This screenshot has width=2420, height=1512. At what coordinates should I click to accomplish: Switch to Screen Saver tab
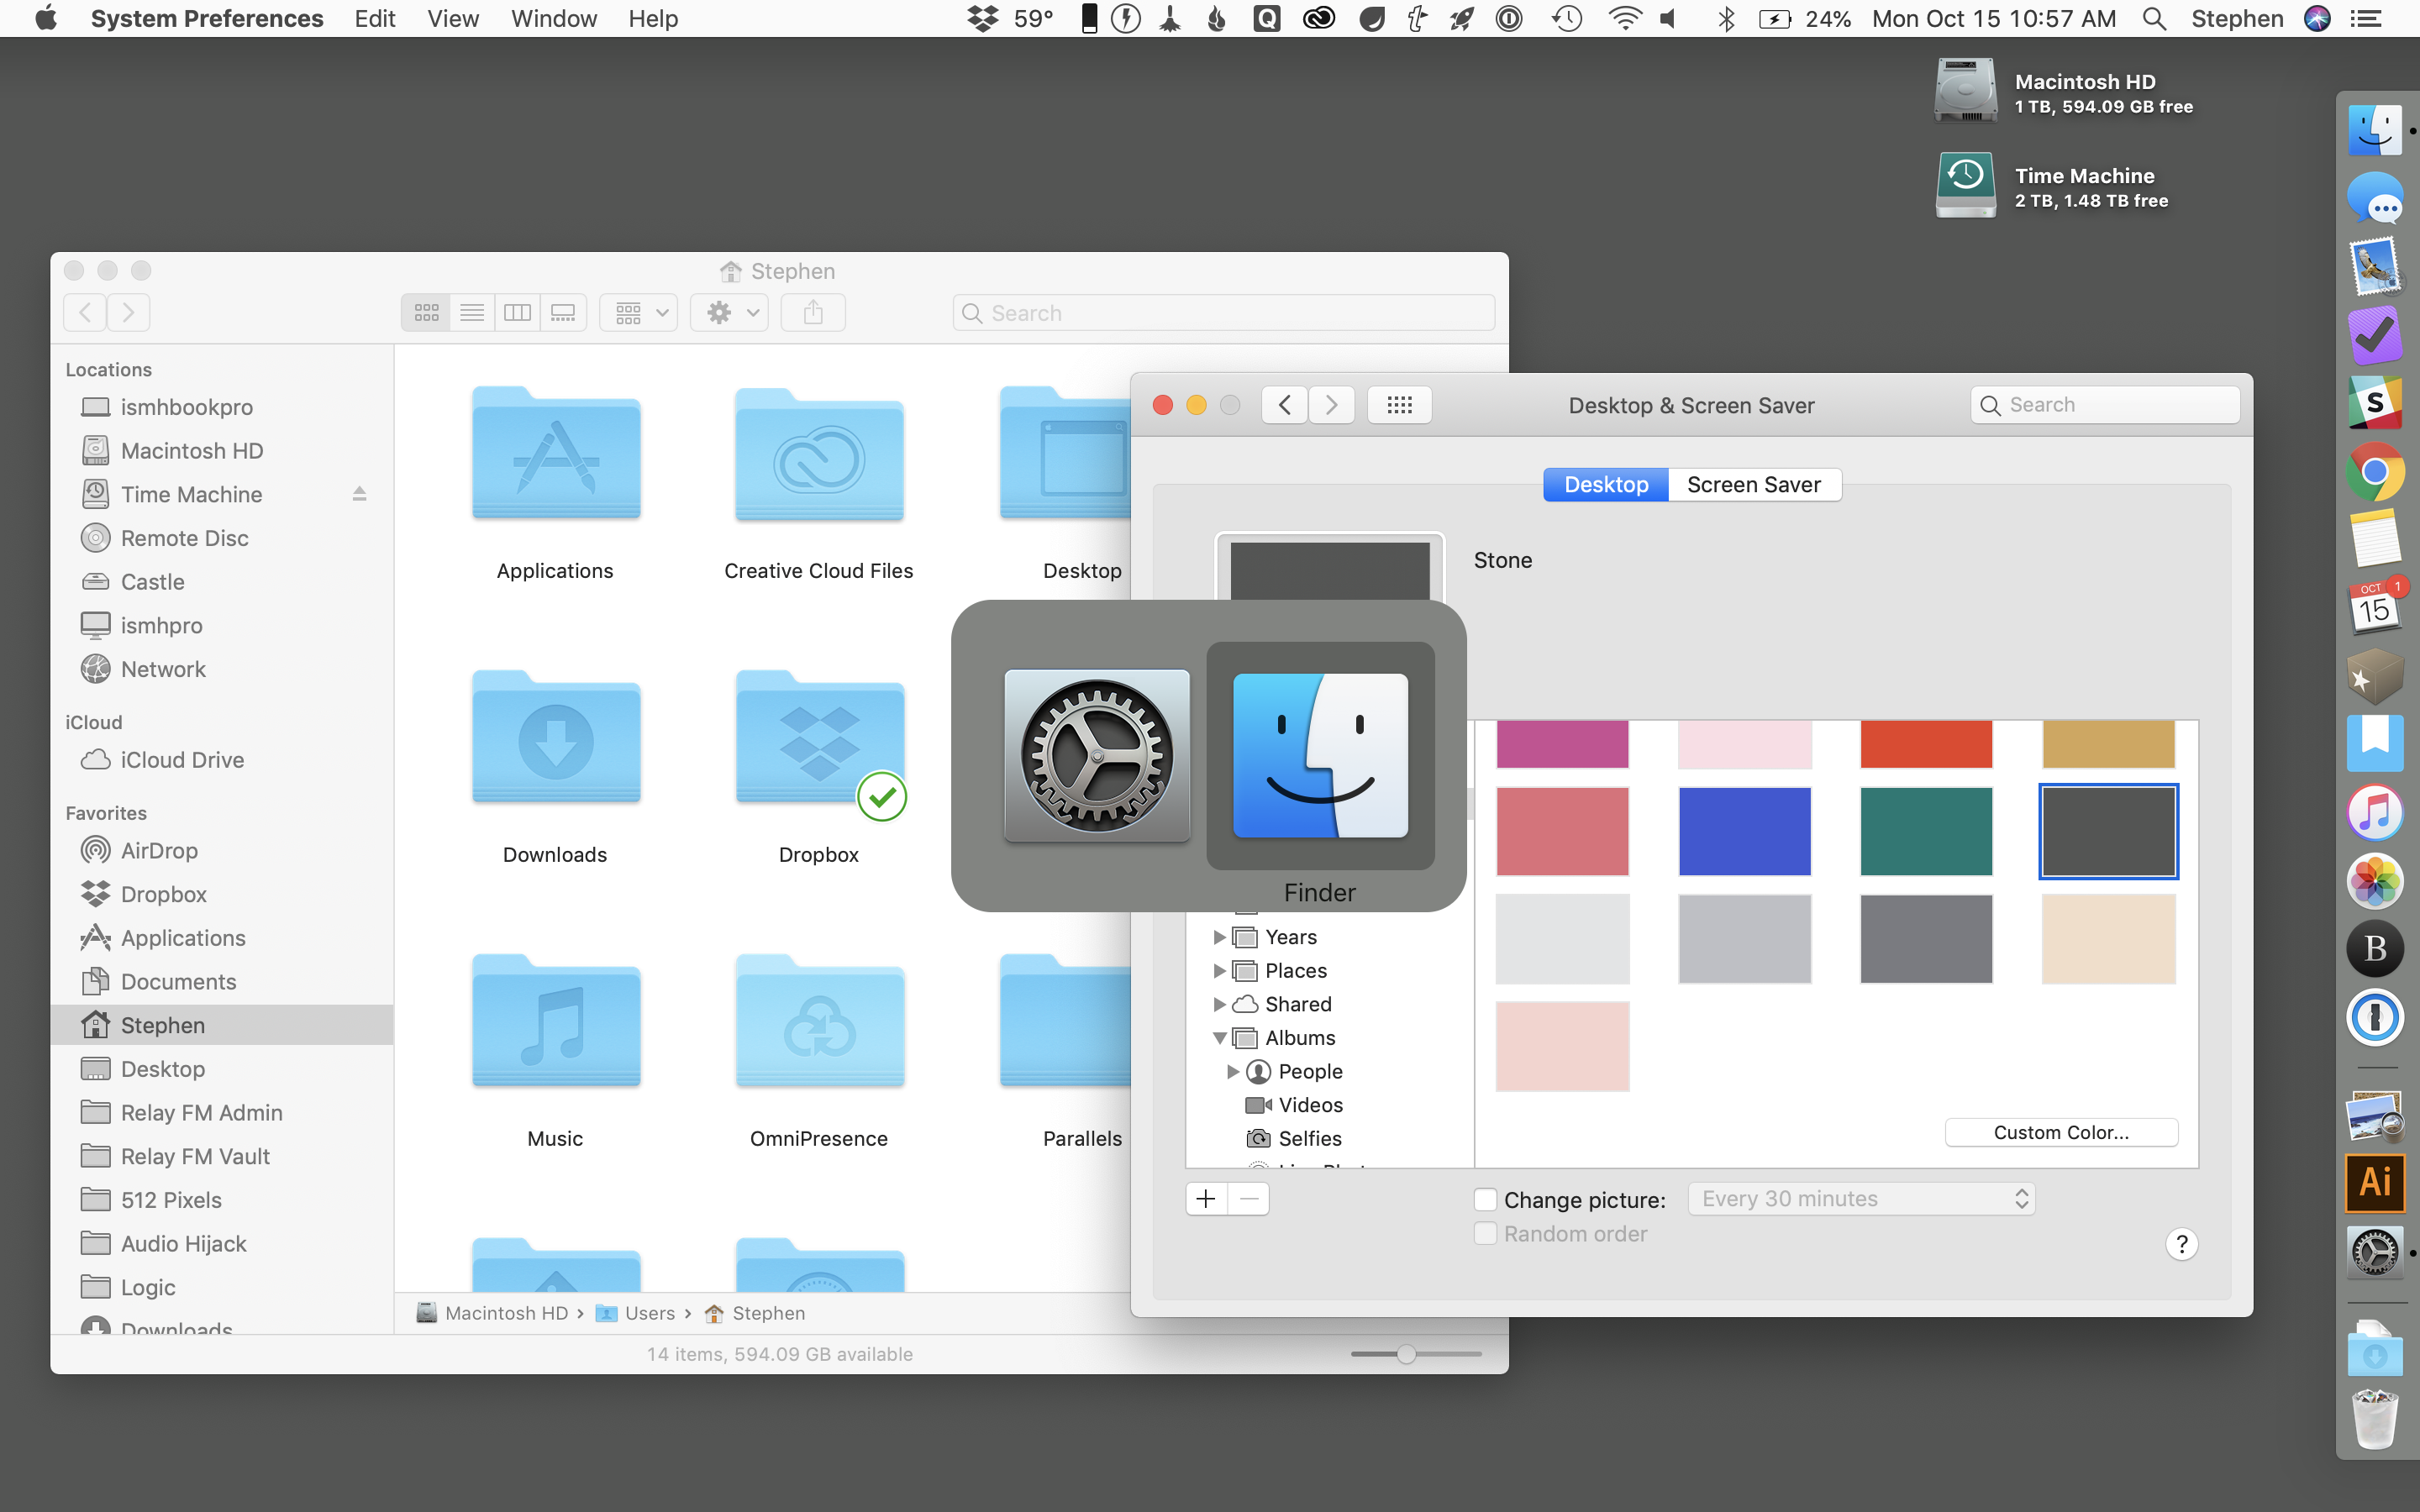pyautogui.click(x=1754, y=485)
